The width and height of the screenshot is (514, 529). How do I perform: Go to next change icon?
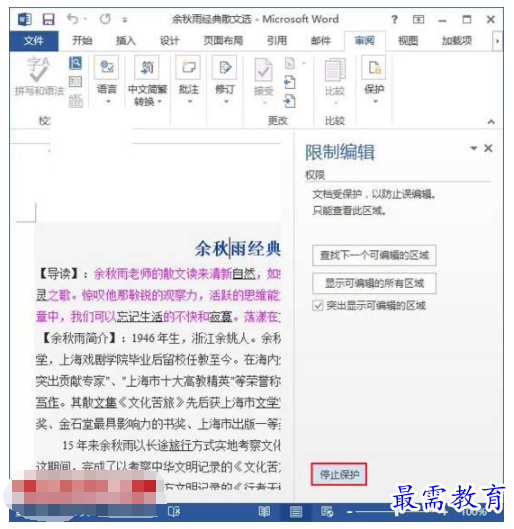(289, 101)
